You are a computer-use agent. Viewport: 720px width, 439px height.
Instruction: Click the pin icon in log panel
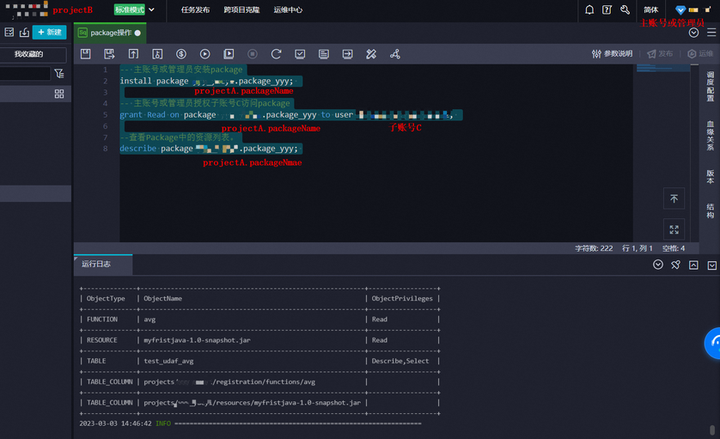pos(675,265)
